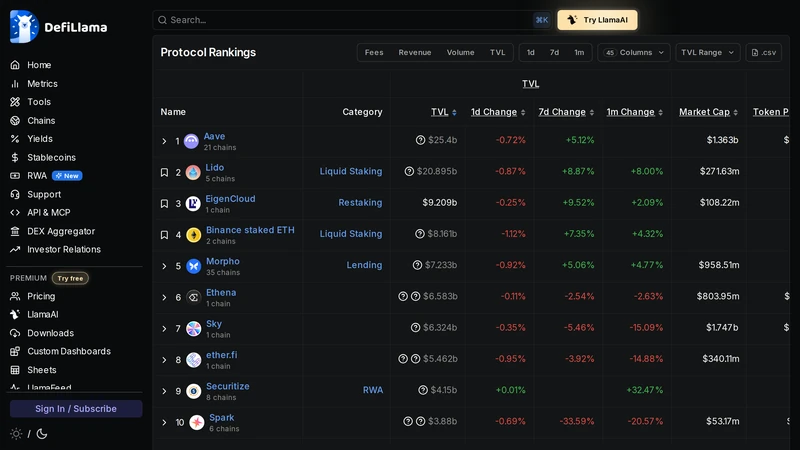
Task: Expand the Sky row
Action: (x=164, y=329)
